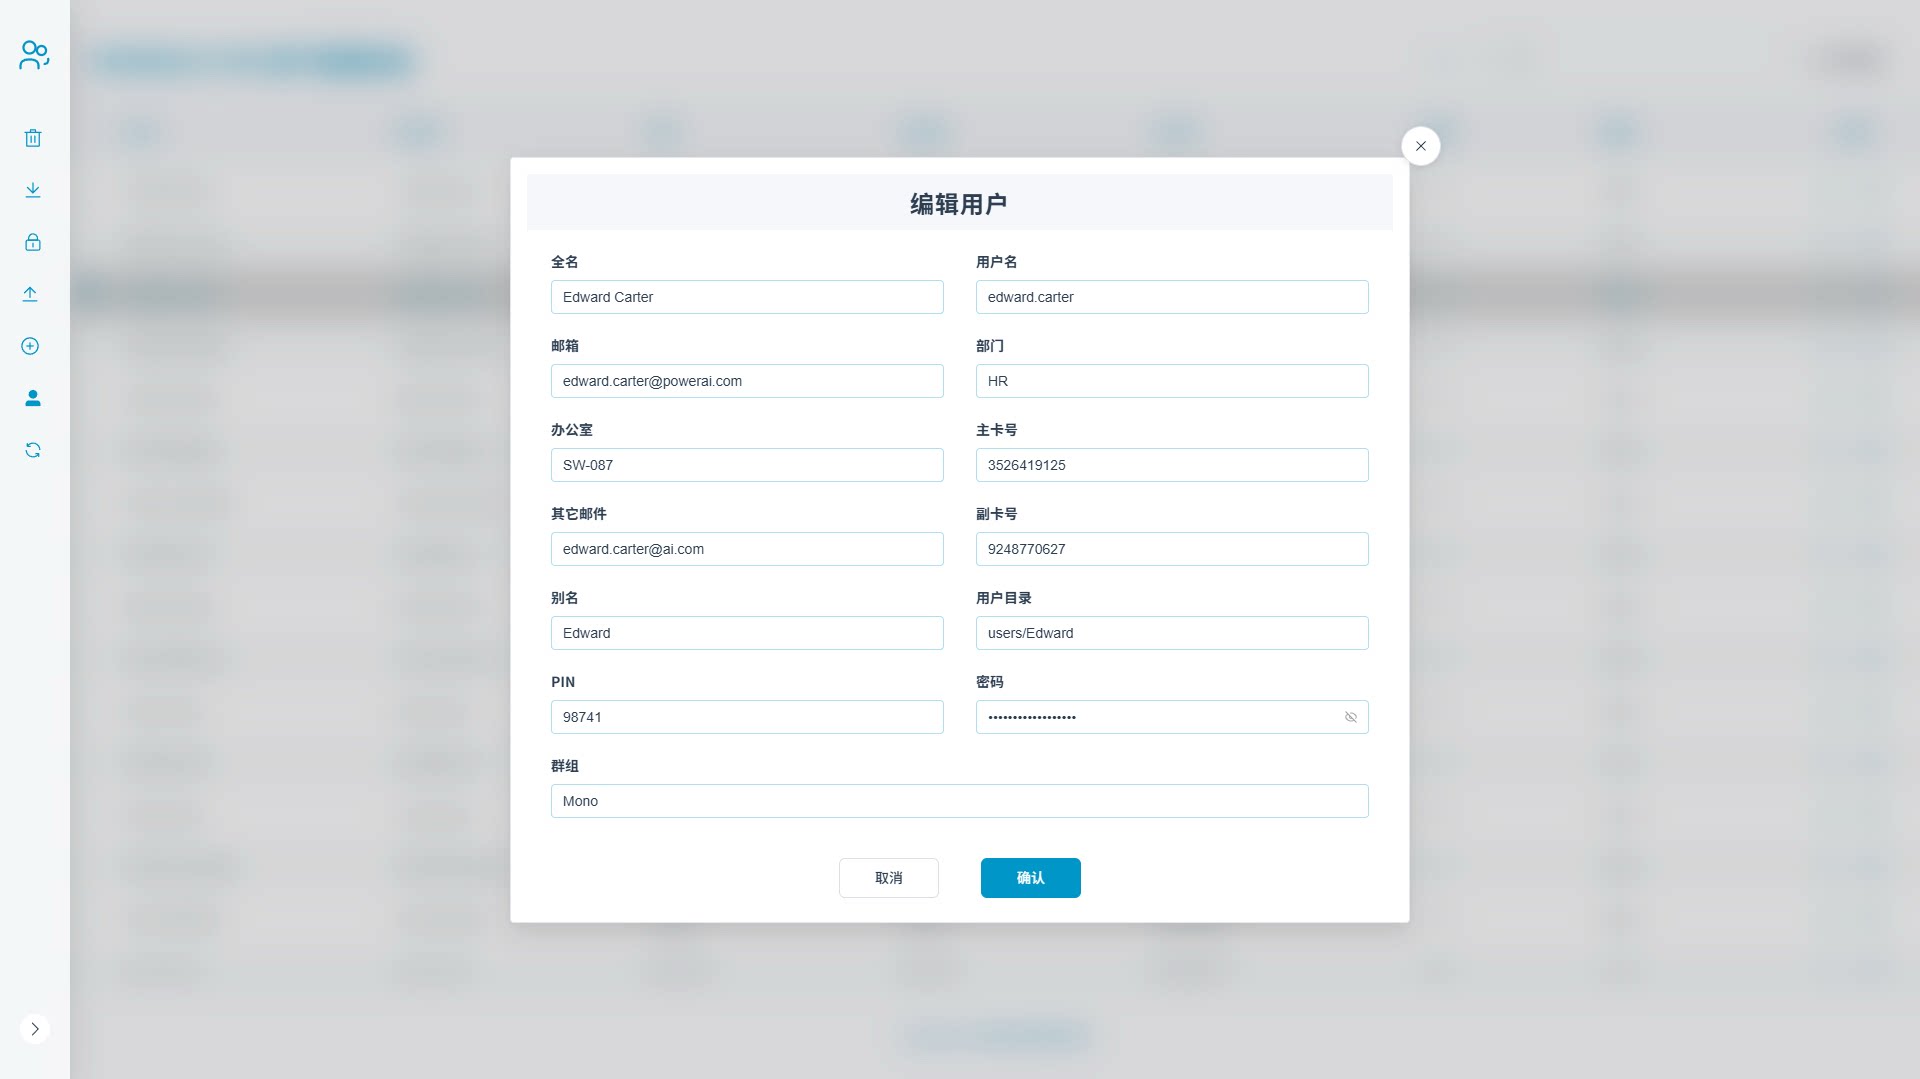The image size is (1920, 1079).
Task: Open the 部门 field showing HR
Action: (x=1171, y=381)
